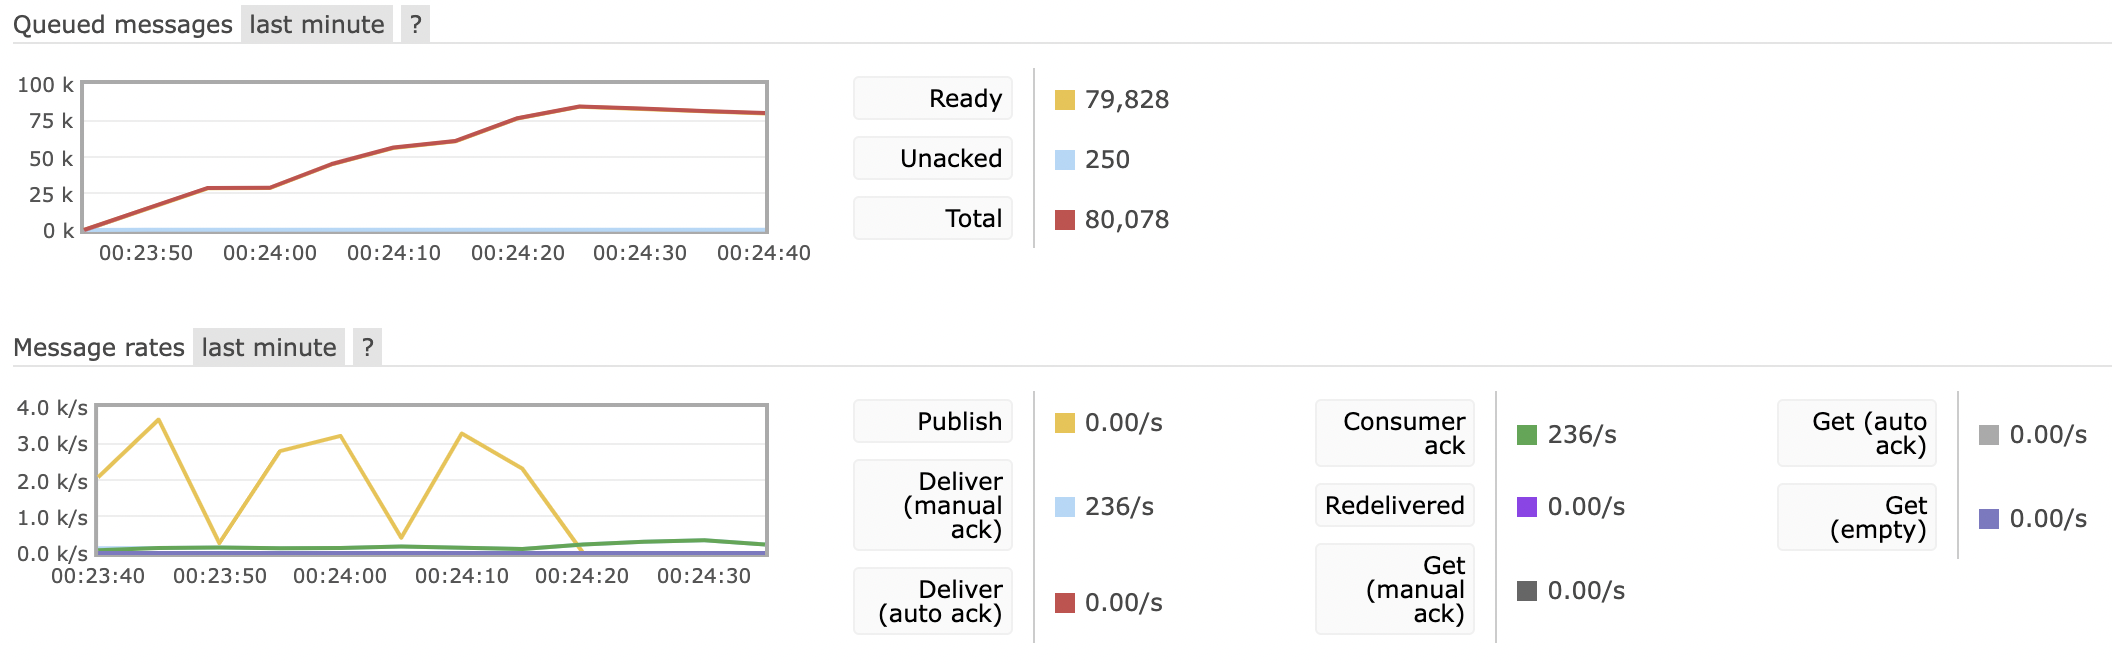Toggle the Ready series label

click(933, 98)
